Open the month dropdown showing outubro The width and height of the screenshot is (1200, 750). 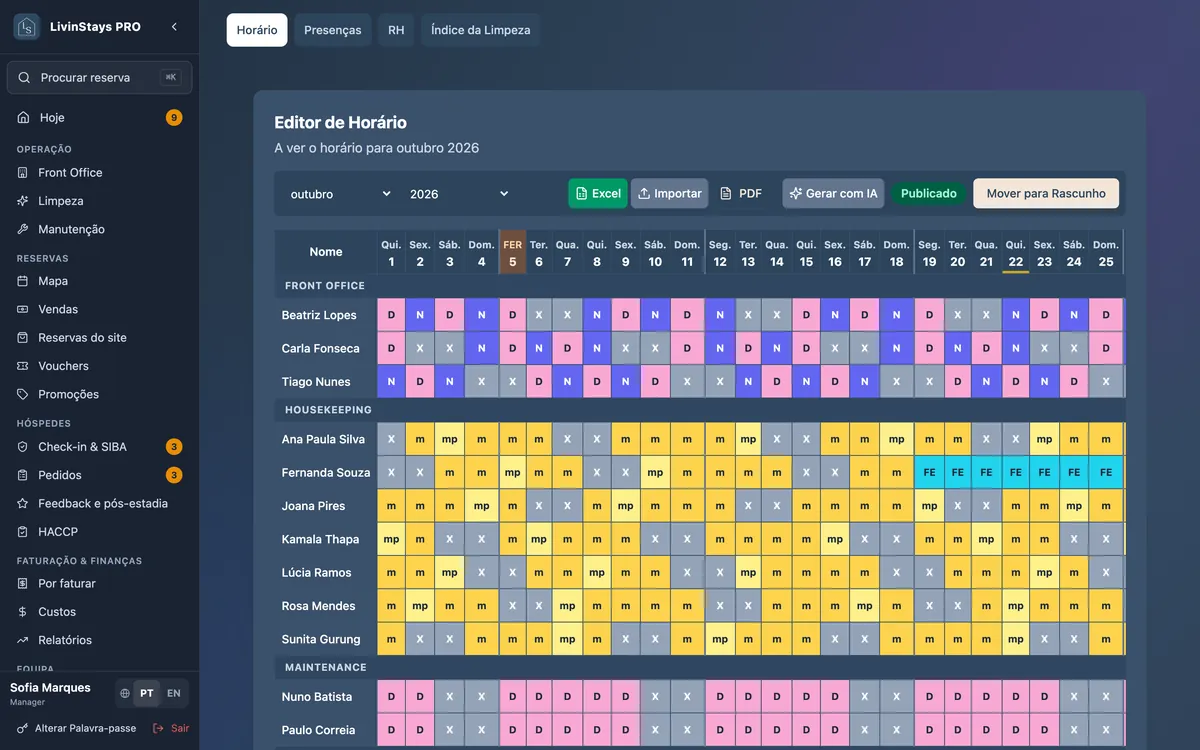340,194
